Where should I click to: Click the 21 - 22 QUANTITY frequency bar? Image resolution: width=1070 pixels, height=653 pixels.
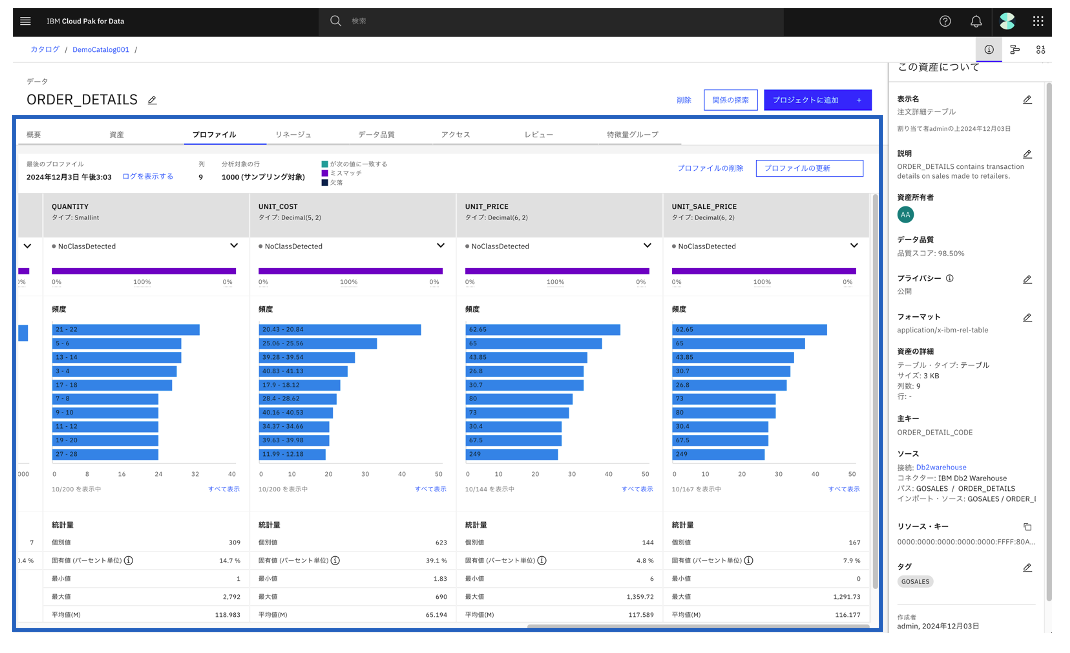tap(126, 330)
